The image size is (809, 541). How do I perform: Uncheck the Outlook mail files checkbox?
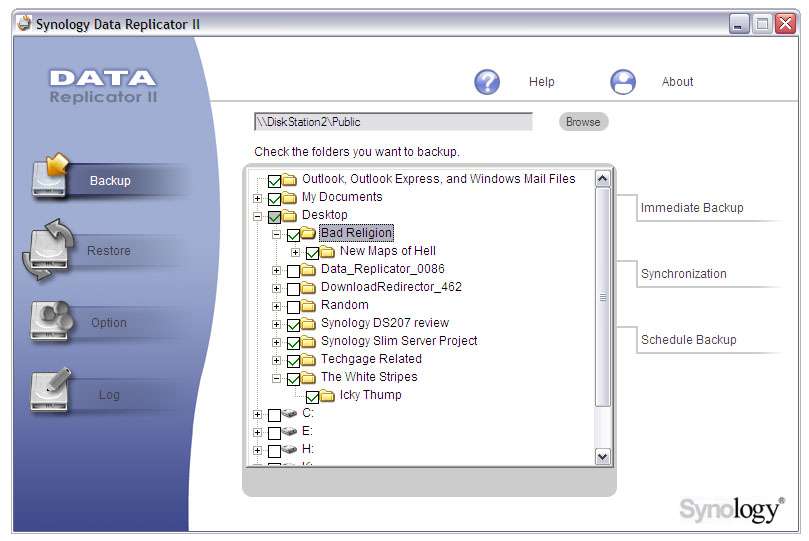click(x=274, y=181)
